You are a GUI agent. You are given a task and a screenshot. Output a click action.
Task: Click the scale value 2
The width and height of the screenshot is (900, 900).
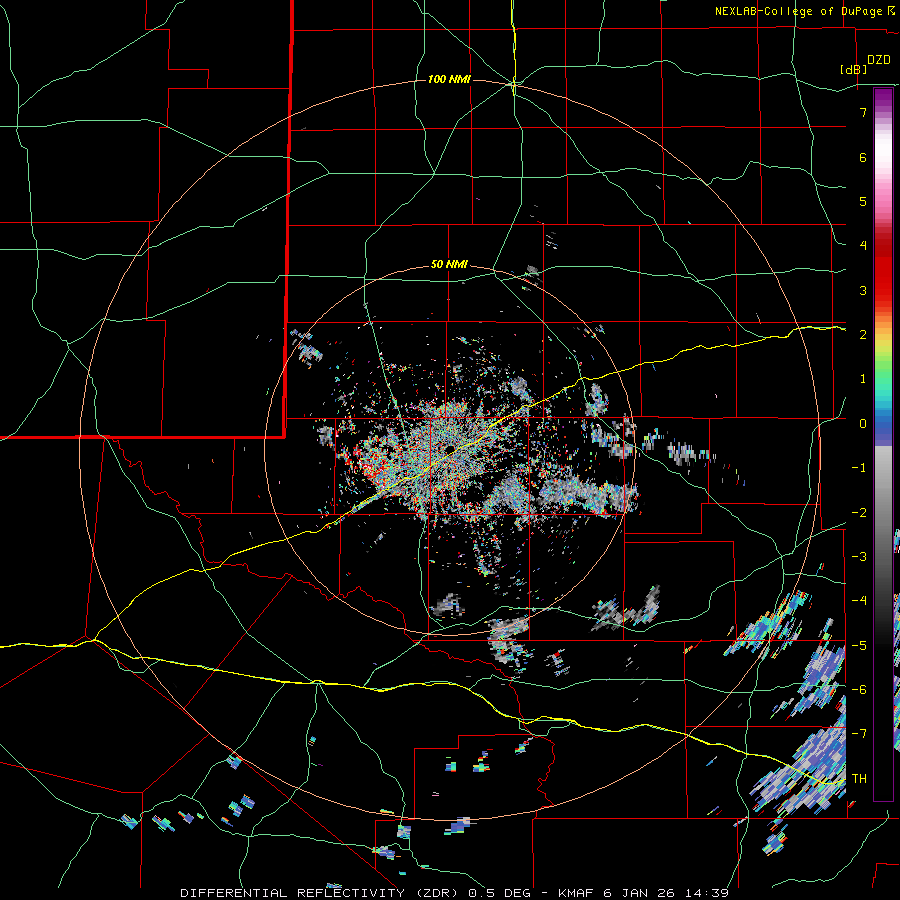[863, 335]
